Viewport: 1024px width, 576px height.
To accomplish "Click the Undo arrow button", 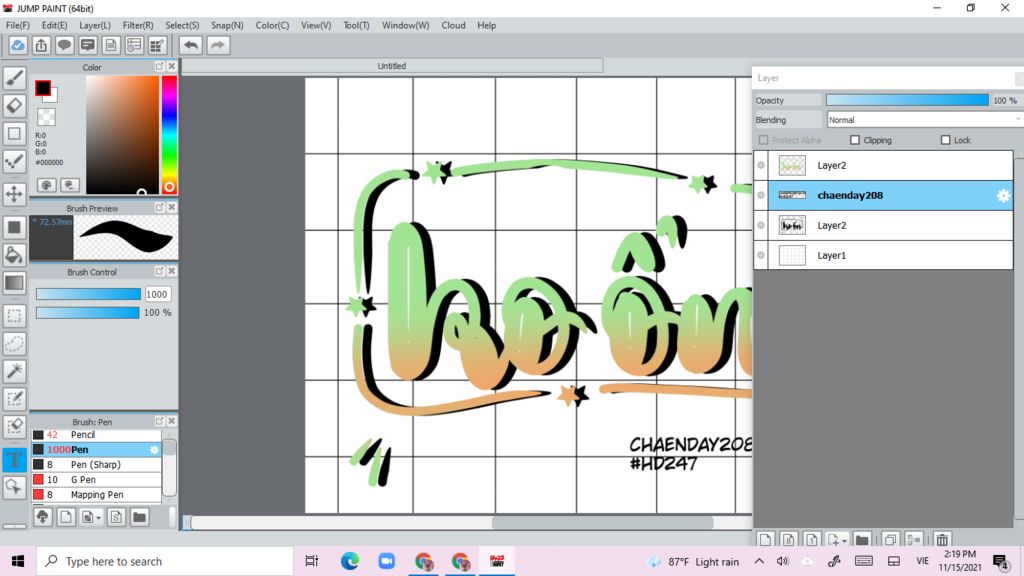I will click(x=191, y=45).
